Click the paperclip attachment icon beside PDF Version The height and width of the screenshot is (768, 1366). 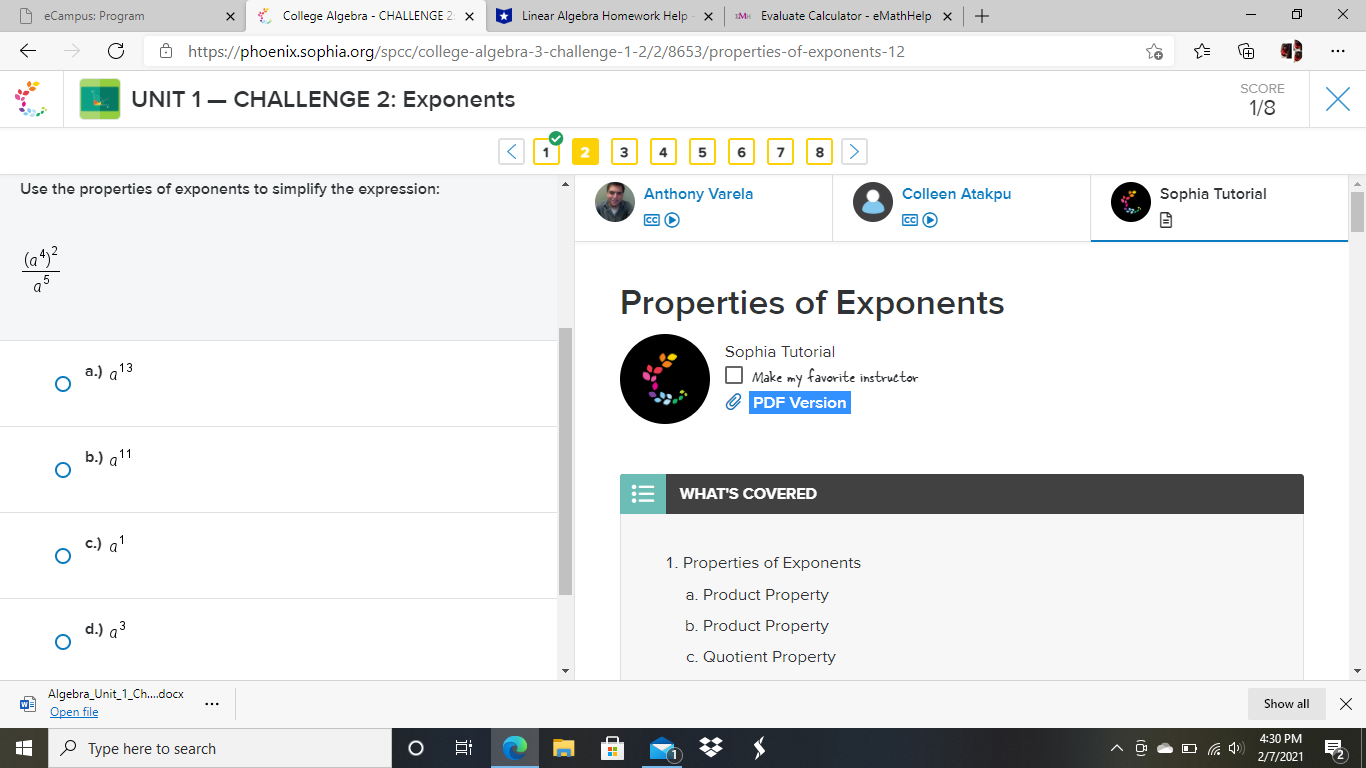735,402
